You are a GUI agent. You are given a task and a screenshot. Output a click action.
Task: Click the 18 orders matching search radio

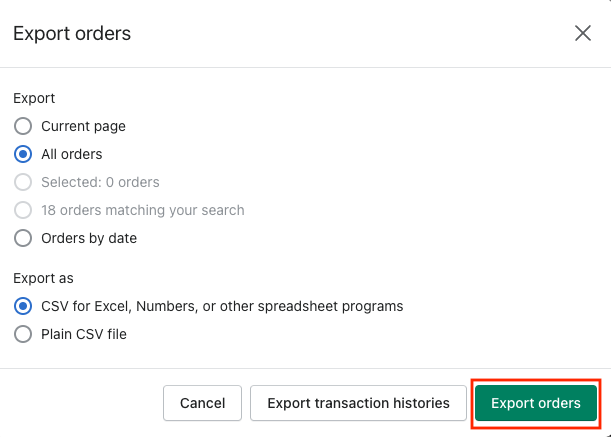coord(23,211)
